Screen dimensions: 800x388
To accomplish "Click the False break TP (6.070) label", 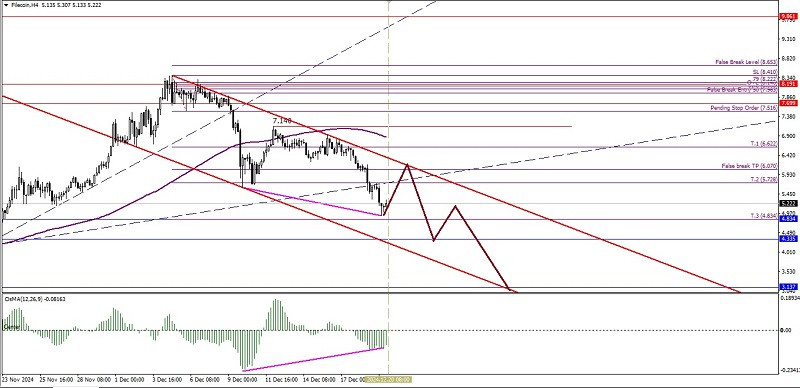I will click(749, 166).
